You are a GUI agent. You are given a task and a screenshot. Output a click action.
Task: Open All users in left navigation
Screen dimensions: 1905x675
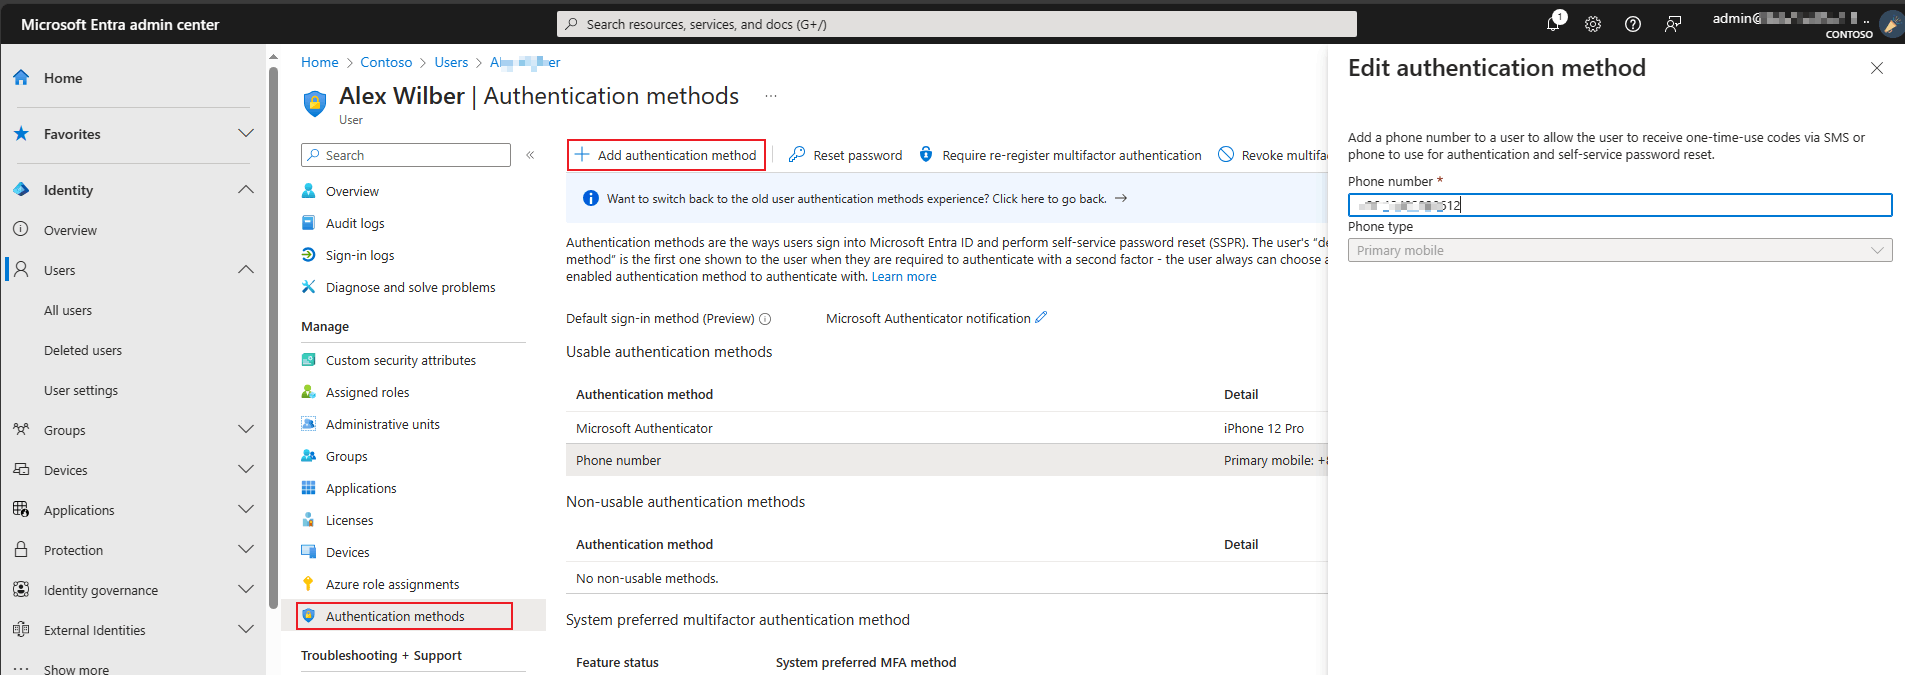click(x=68, y=310)
